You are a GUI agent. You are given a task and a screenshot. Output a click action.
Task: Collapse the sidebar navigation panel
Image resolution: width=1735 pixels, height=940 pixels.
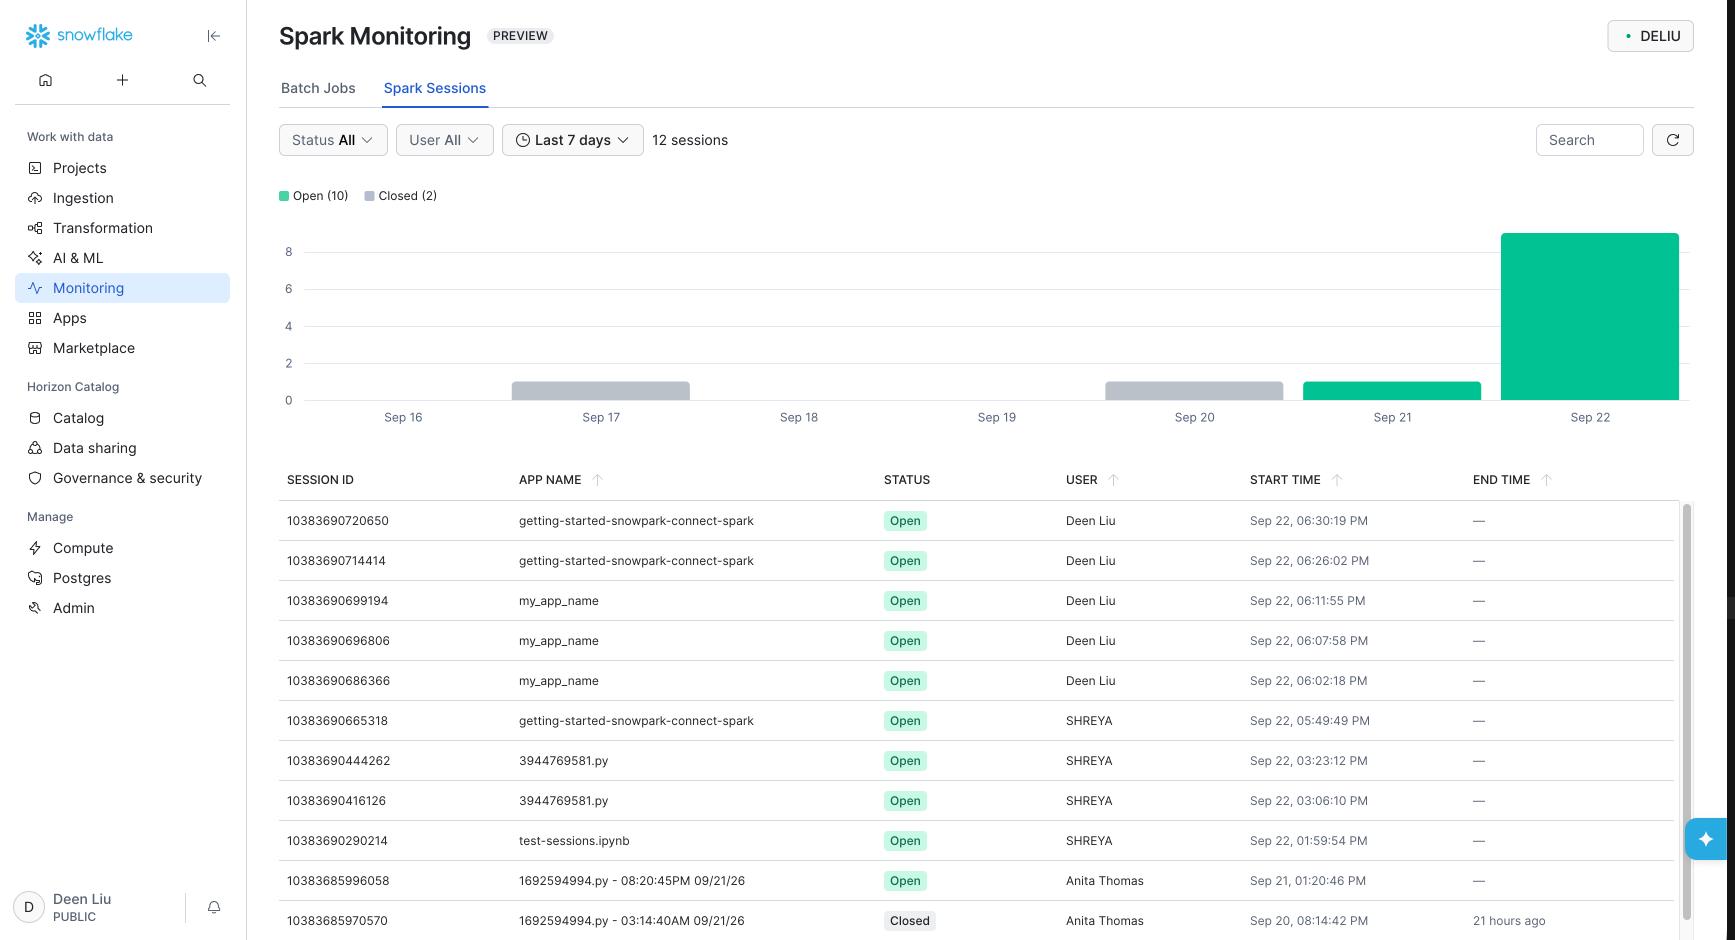[214, 36]
